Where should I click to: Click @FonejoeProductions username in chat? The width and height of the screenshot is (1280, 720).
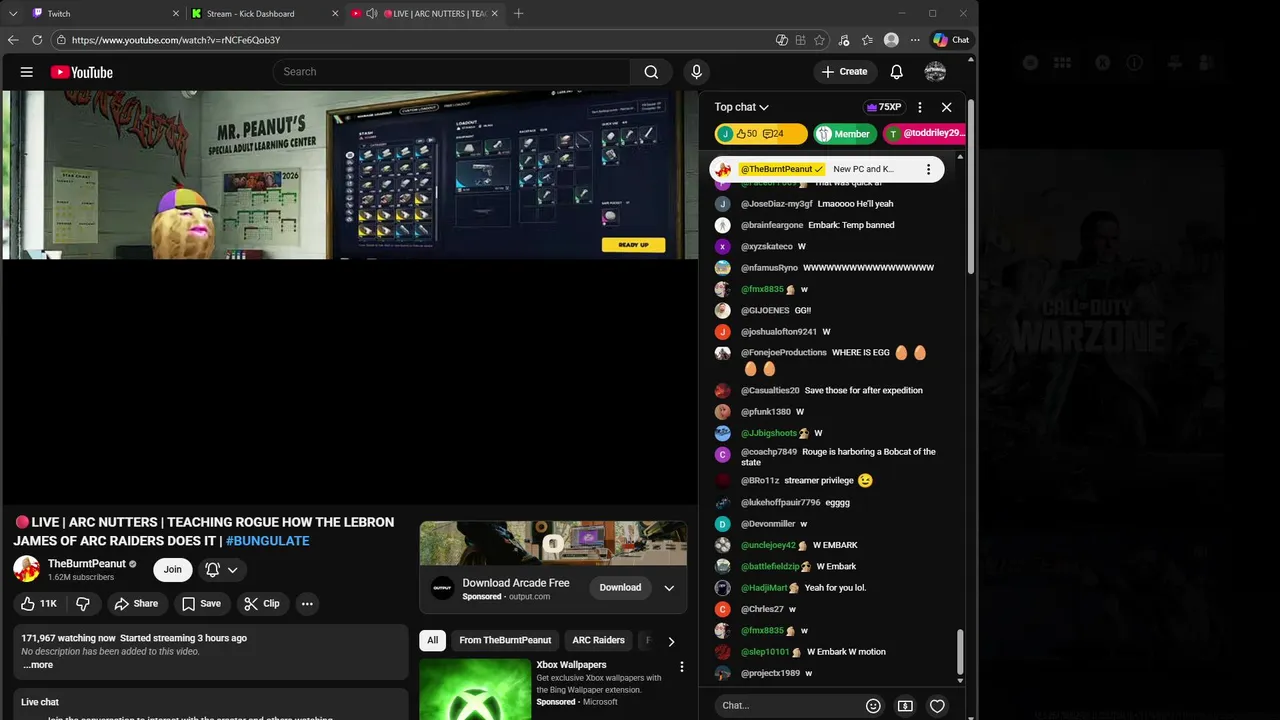[784, 353]
